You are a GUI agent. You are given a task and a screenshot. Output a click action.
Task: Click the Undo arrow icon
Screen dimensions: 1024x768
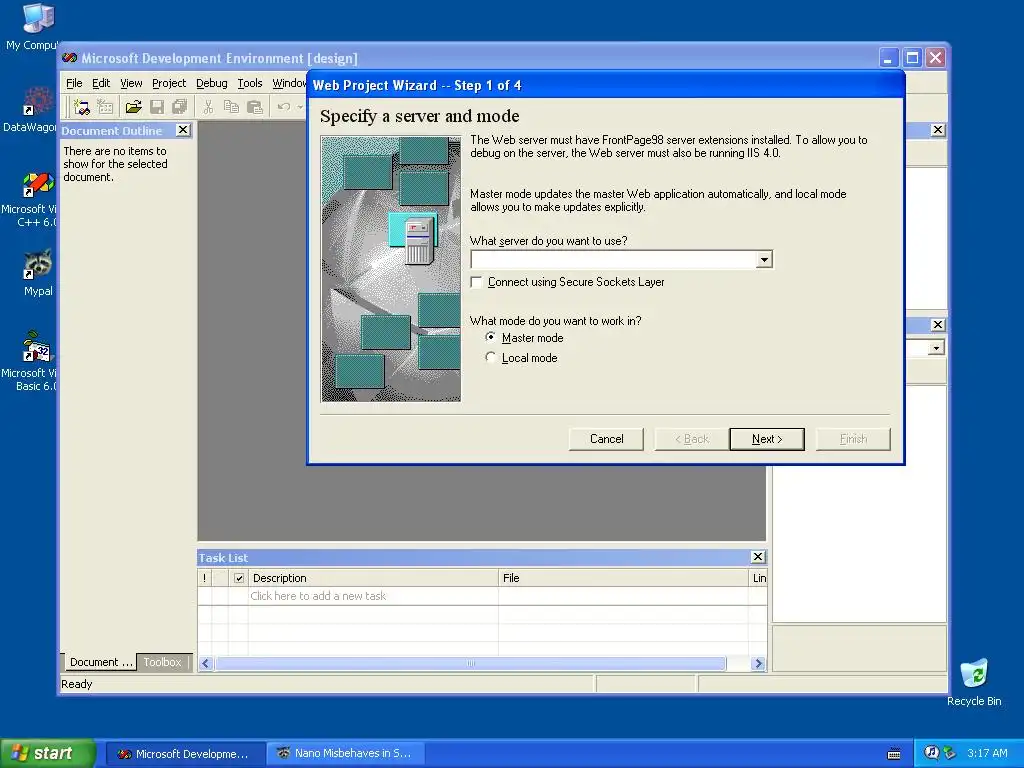click(x=283, y=106)
